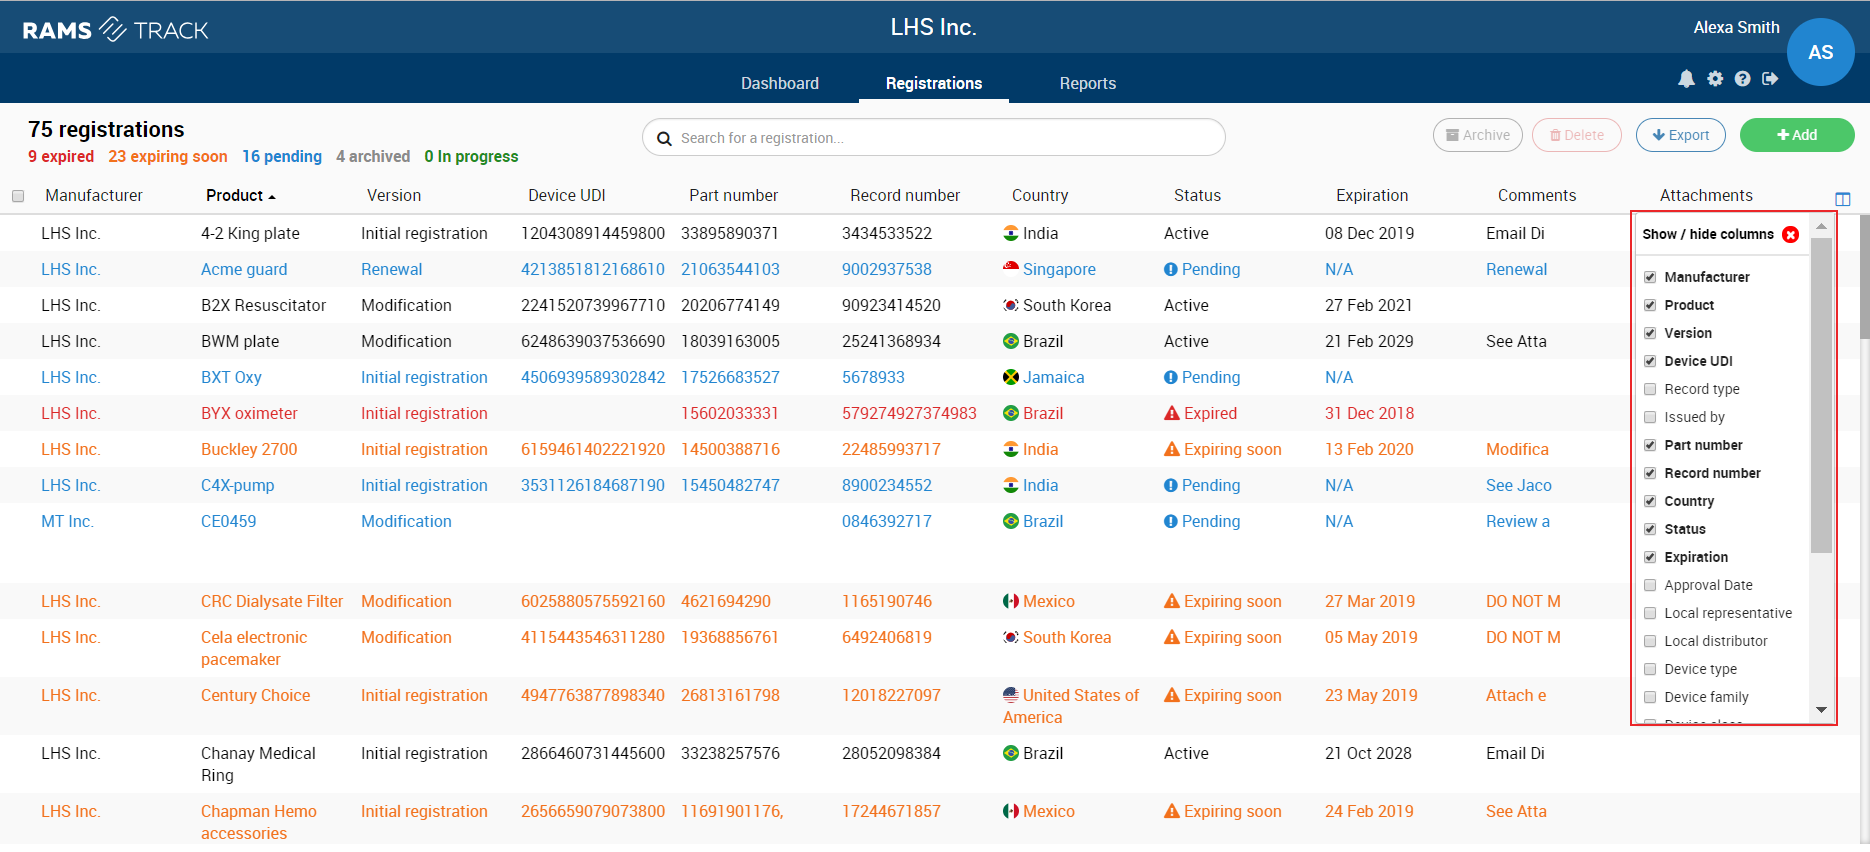
Task: Click the help question mark icon
Action: click(x=1742, y=79)
